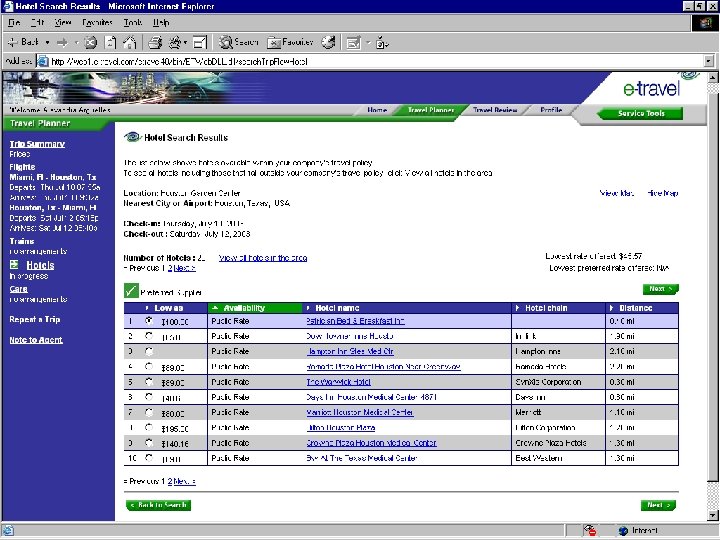The width and height of the screenshot is (720, 540).
Task: Select the radio button for Marriott Houston Medical Center
Action: point(149,412)
